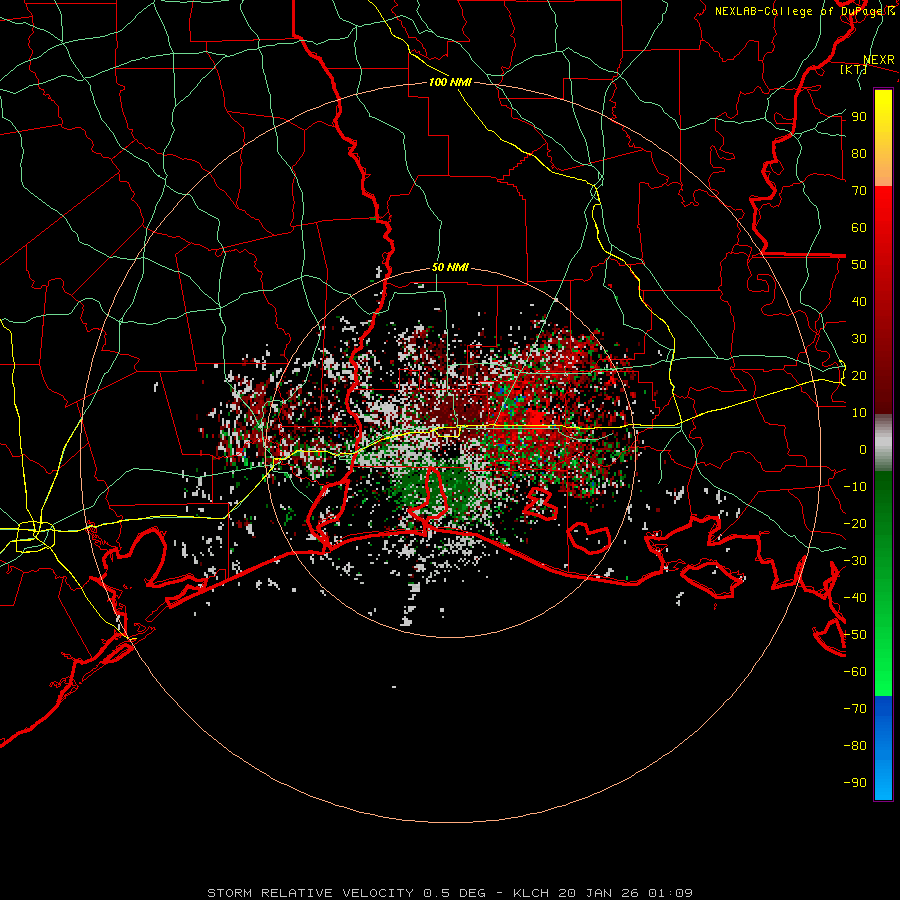Click the -10 value on velocity scale
Image resolution: width=900 pixels, height=900 pixels.
point(855,487)
